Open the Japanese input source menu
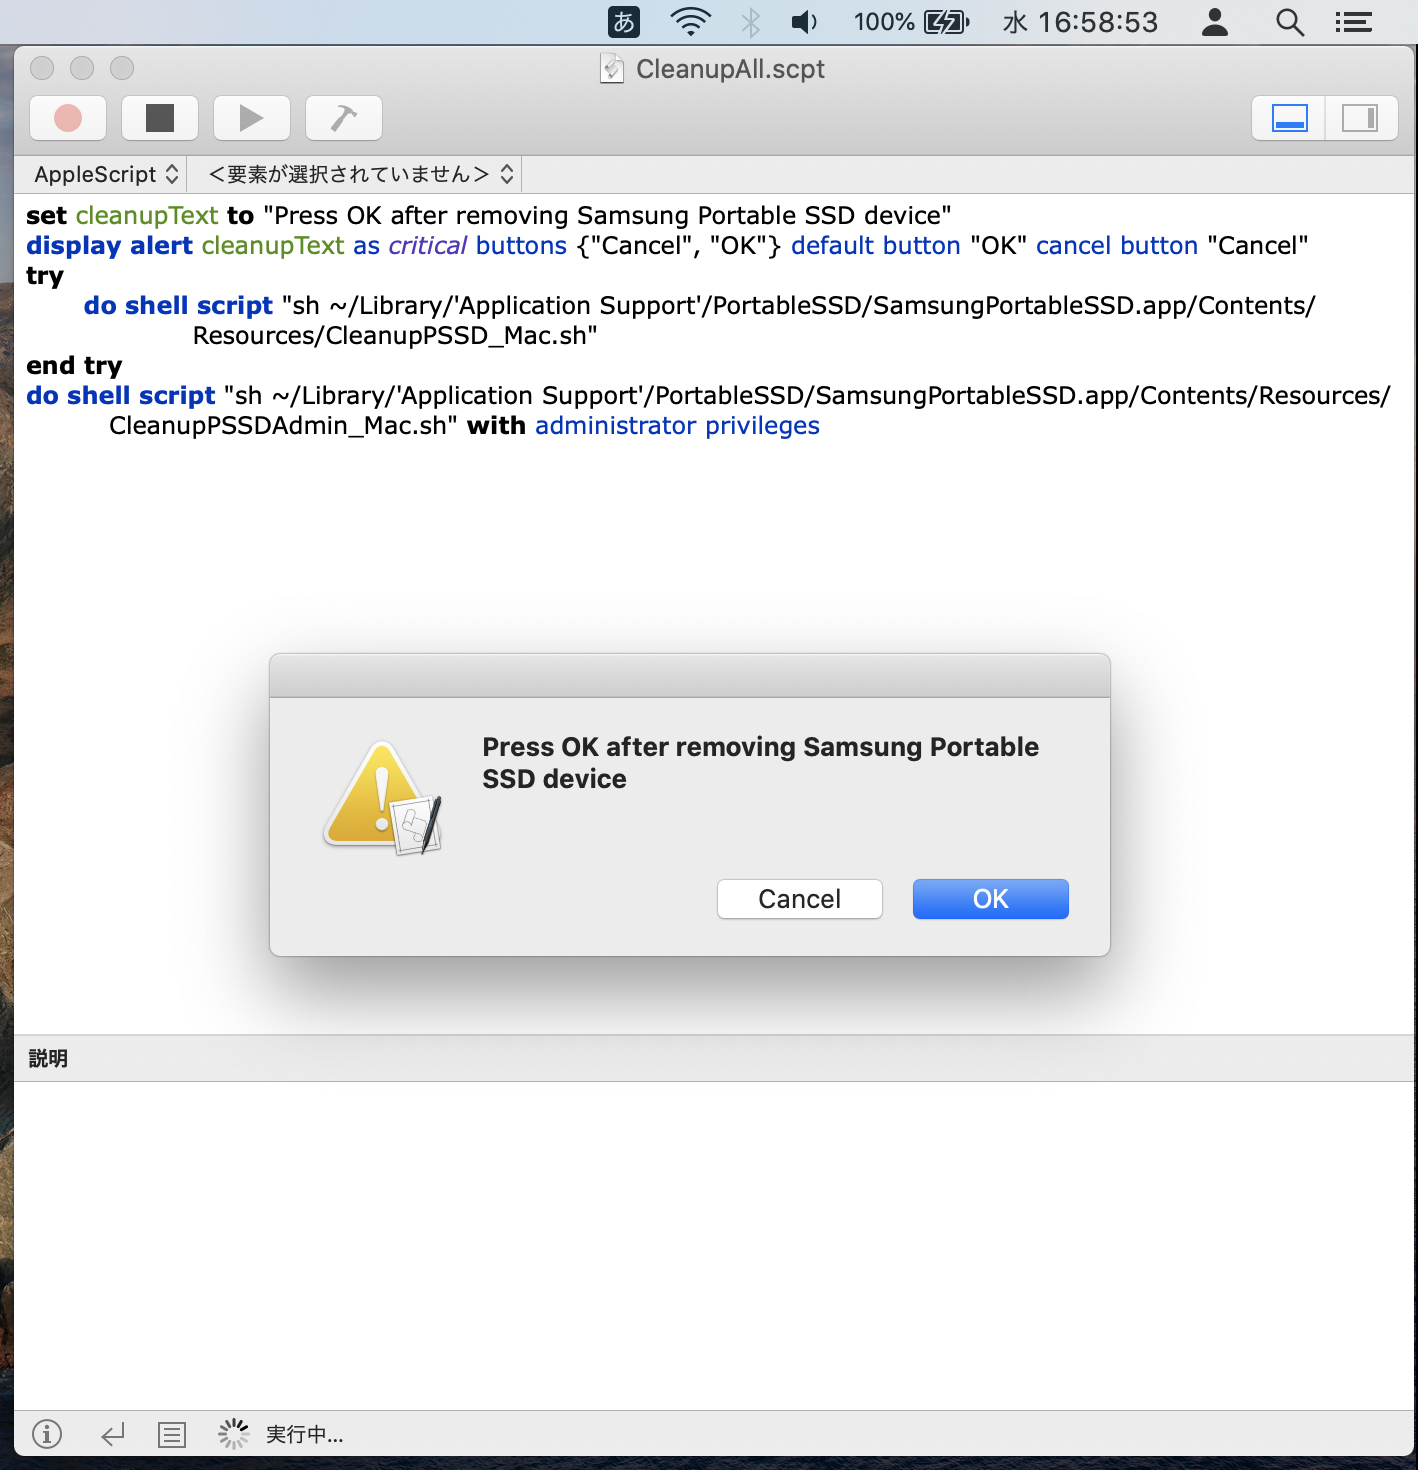1418x1470 pixels. (624, 22)
